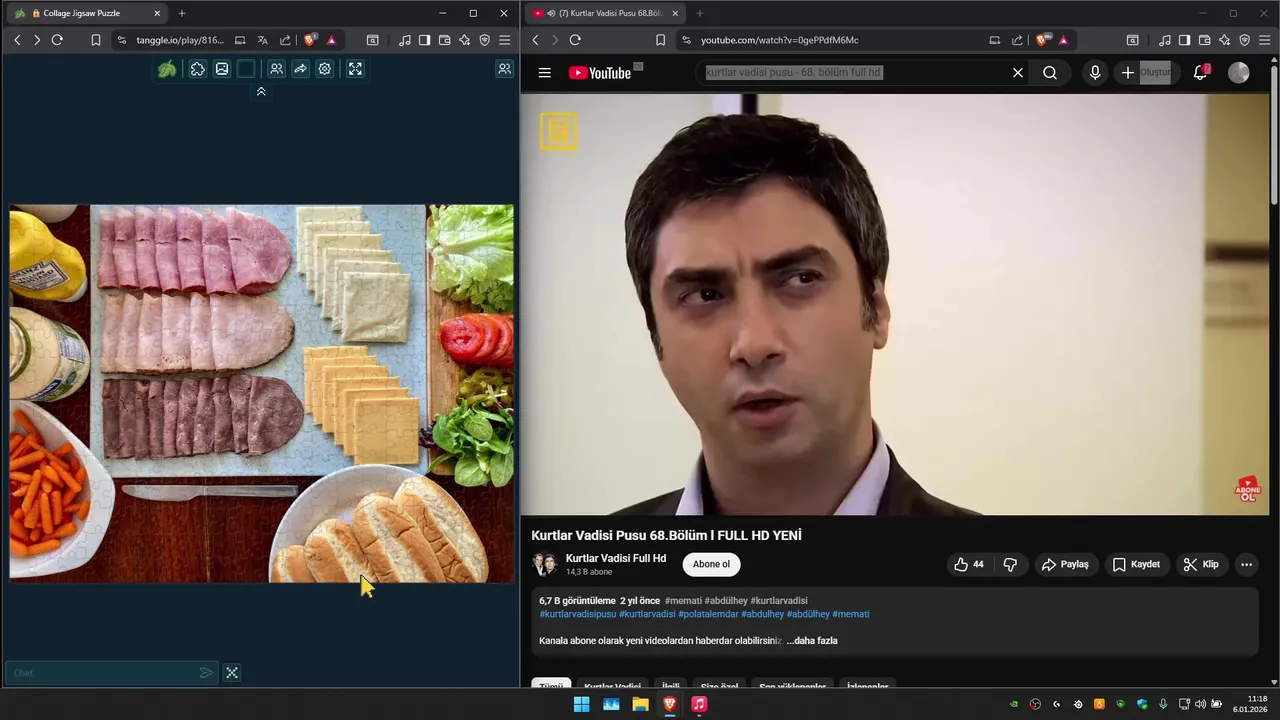Viewport: 1280px width, 720px height.
Task: Open File Explorer from taskbar
Action: coord(640,704)
